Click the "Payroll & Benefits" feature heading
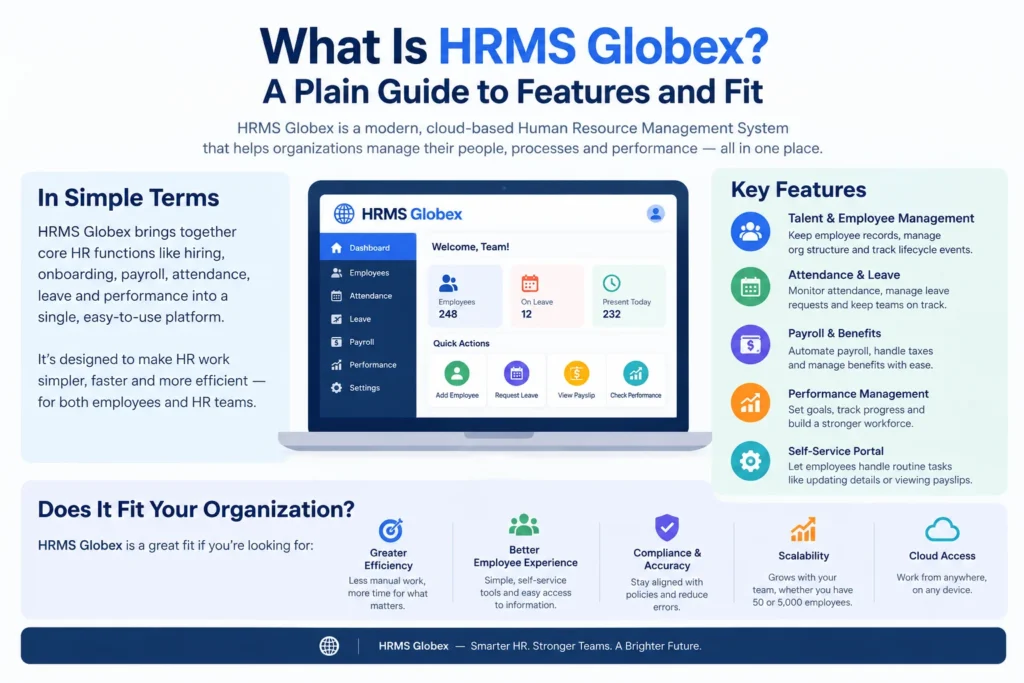 click(835, 333)
